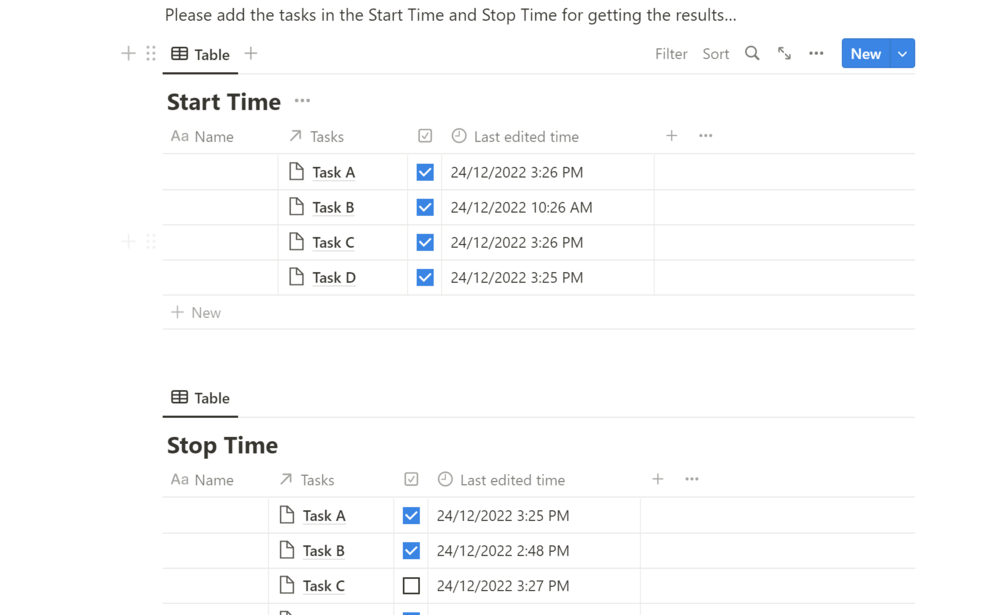The image size is (1005, 615).
Task: Open database as full page (expand arrows)
Action: click(x=784, y=54)
